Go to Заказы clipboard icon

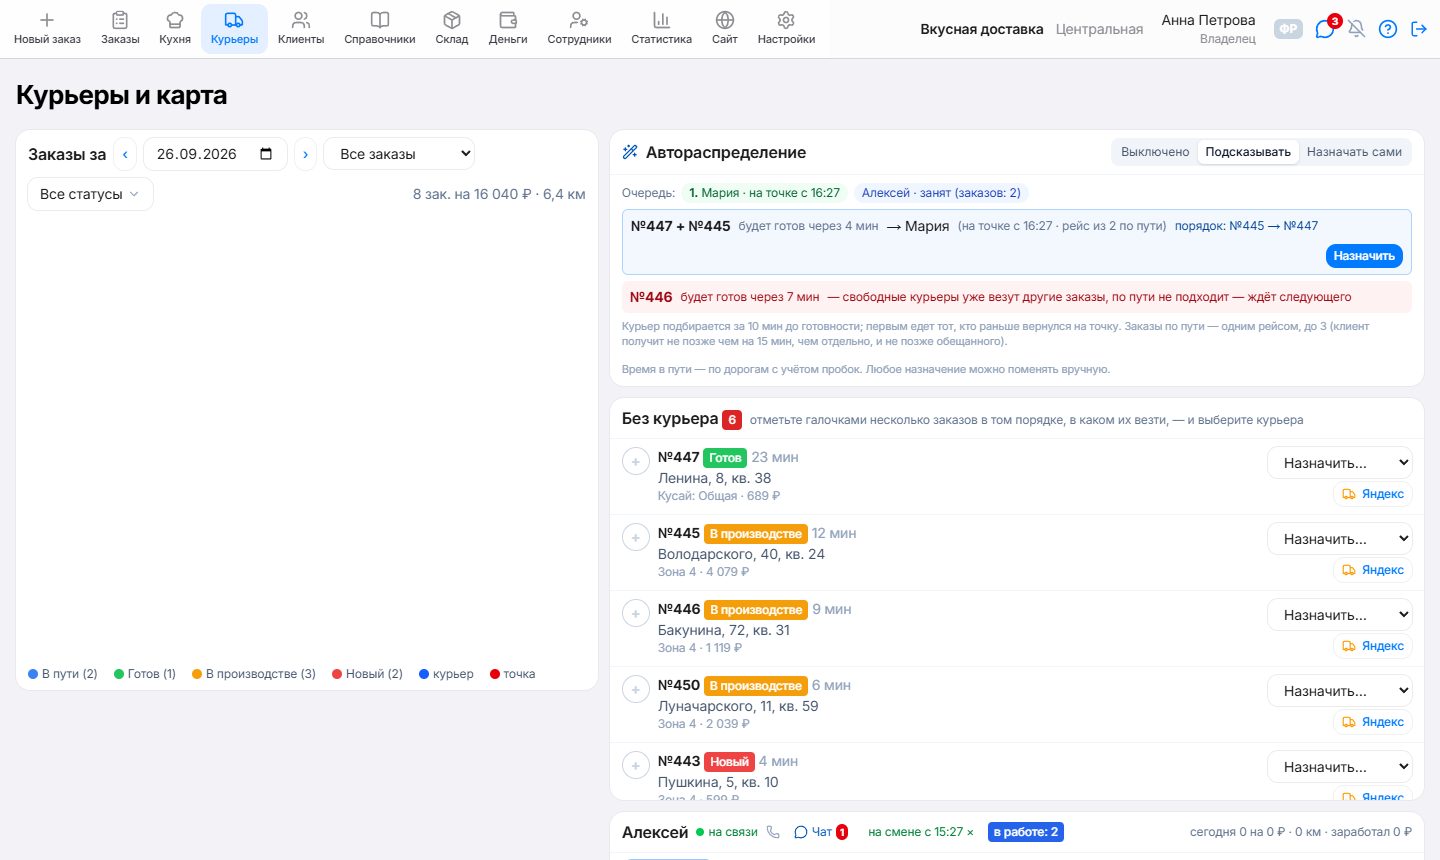tap(120, 20)
